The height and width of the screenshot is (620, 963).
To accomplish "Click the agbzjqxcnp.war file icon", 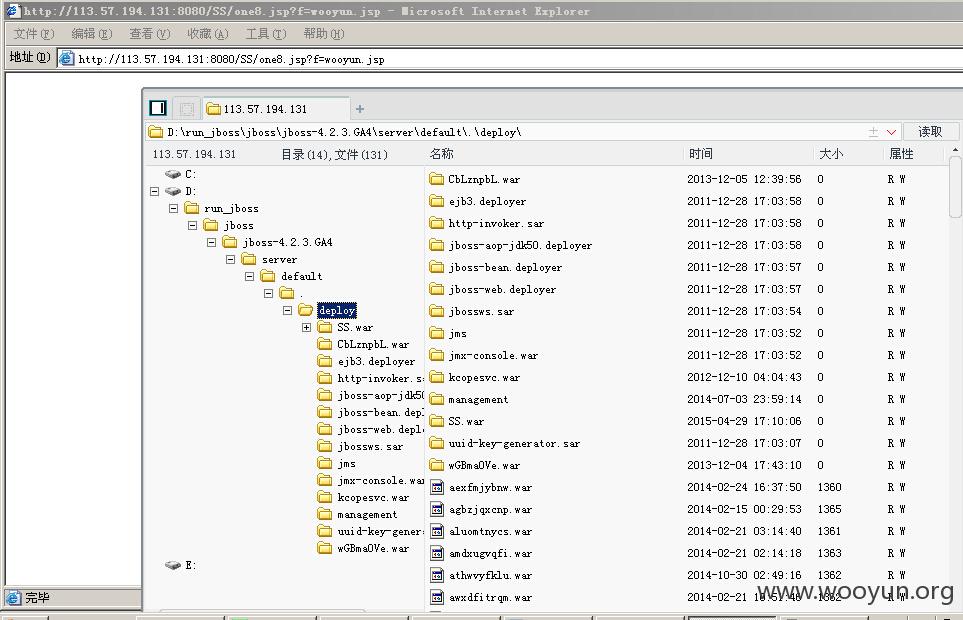I will (437, 510).
